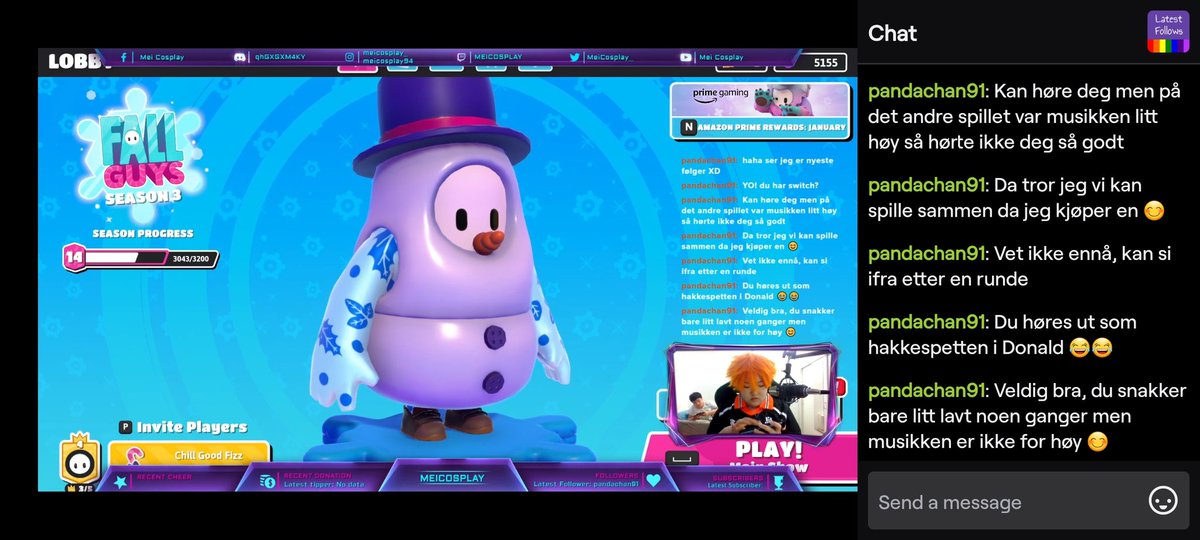Click the streamer webcam thumbnail
Viewport: 1200px width, 540px height.
coord(755,391)
